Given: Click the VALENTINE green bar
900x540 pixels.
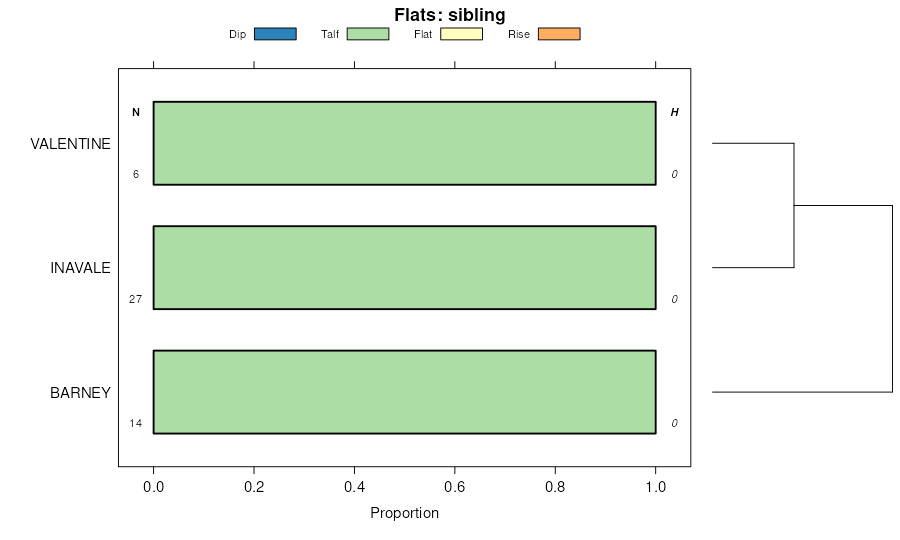Looking at the screenshot, I should tap(404, 143).
